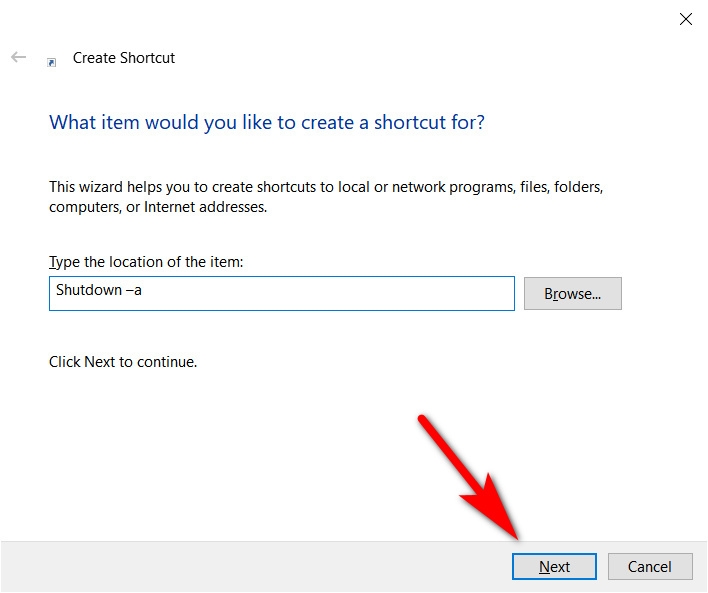Click the words 'Internet addresses' in description
Screen dimensions: 708x593
coord(205,207)
